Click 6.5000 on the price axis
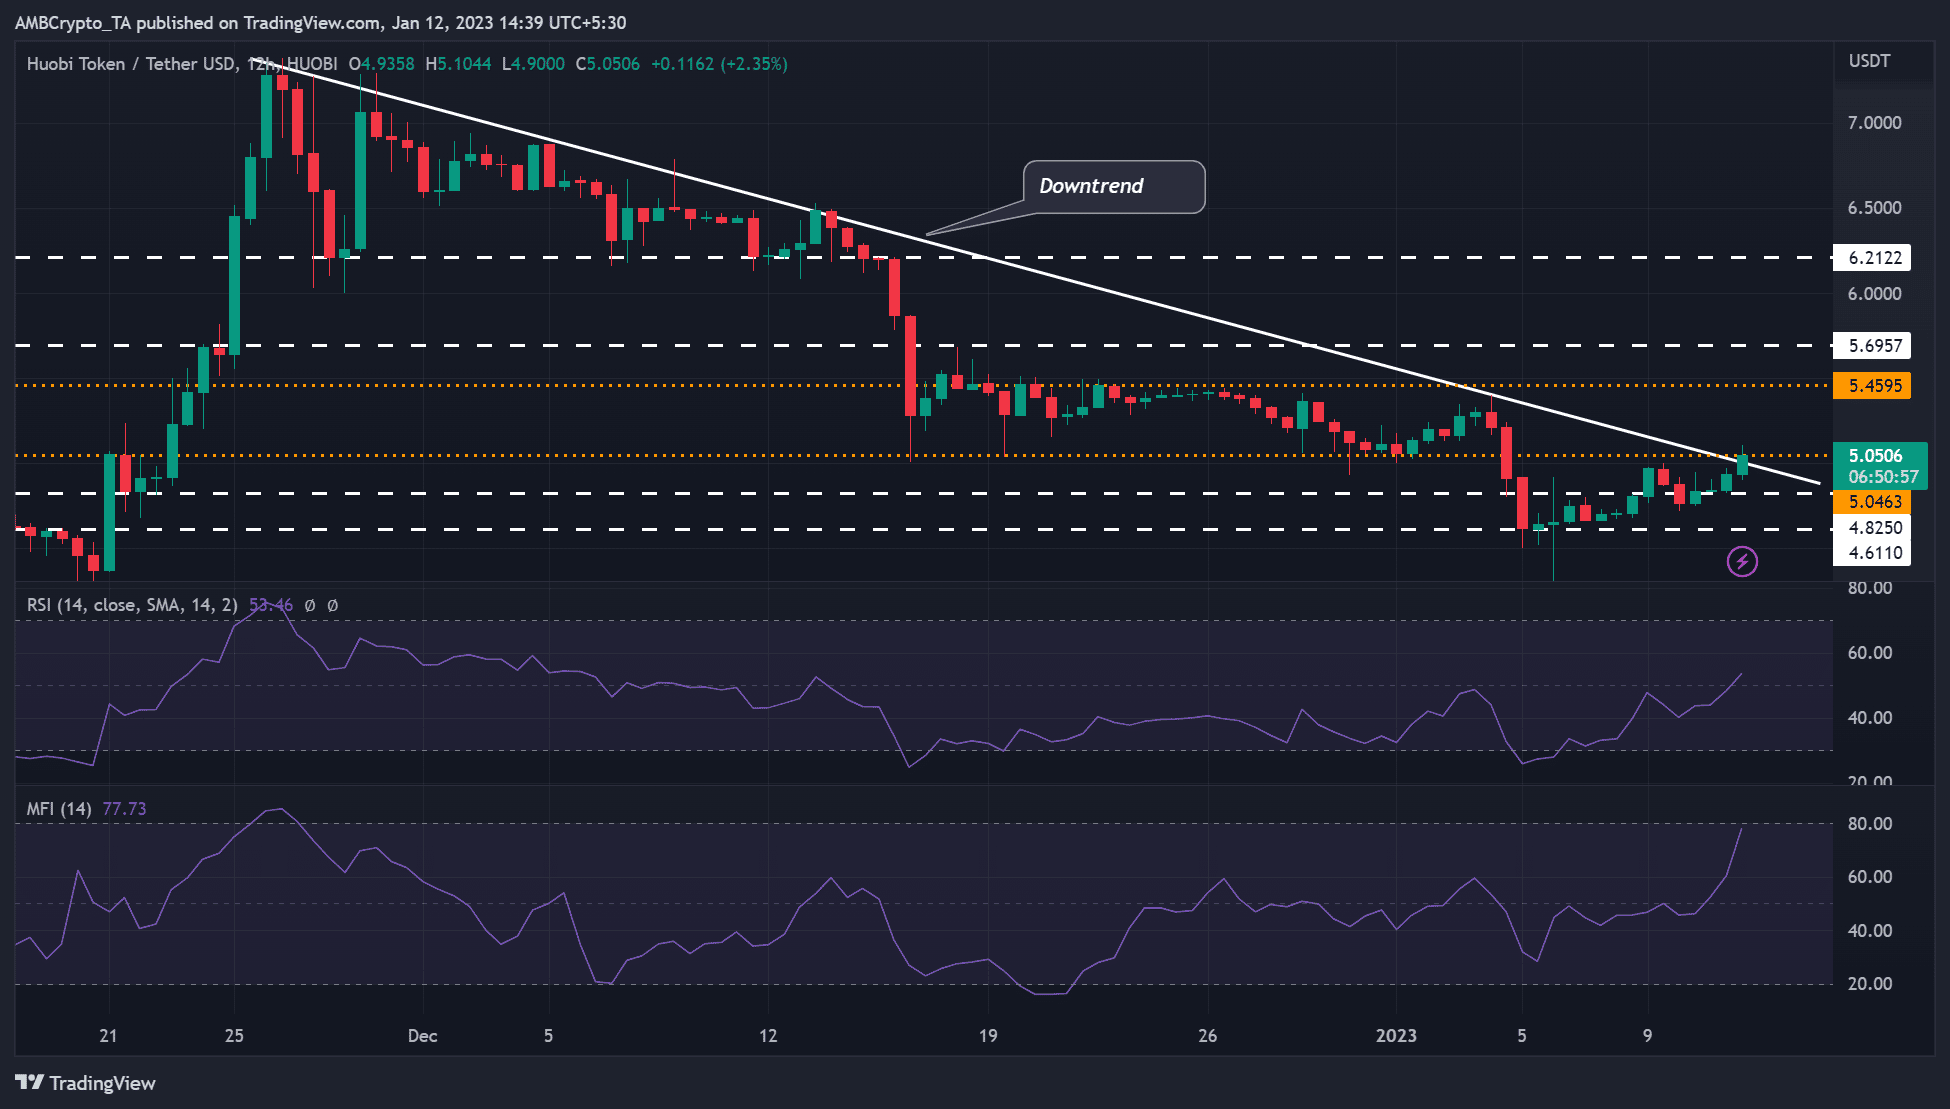 (1875, 208)
